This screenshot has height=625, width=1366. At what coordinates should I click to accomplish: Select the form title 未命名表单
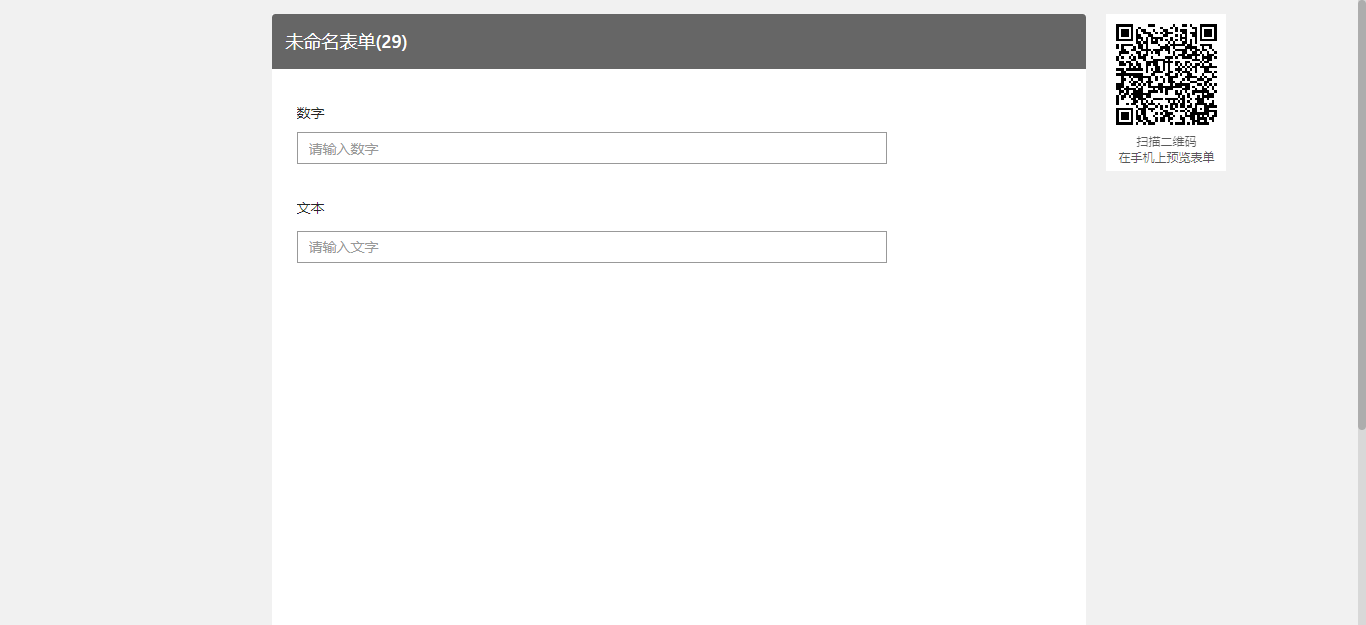(x=330, y=42)
